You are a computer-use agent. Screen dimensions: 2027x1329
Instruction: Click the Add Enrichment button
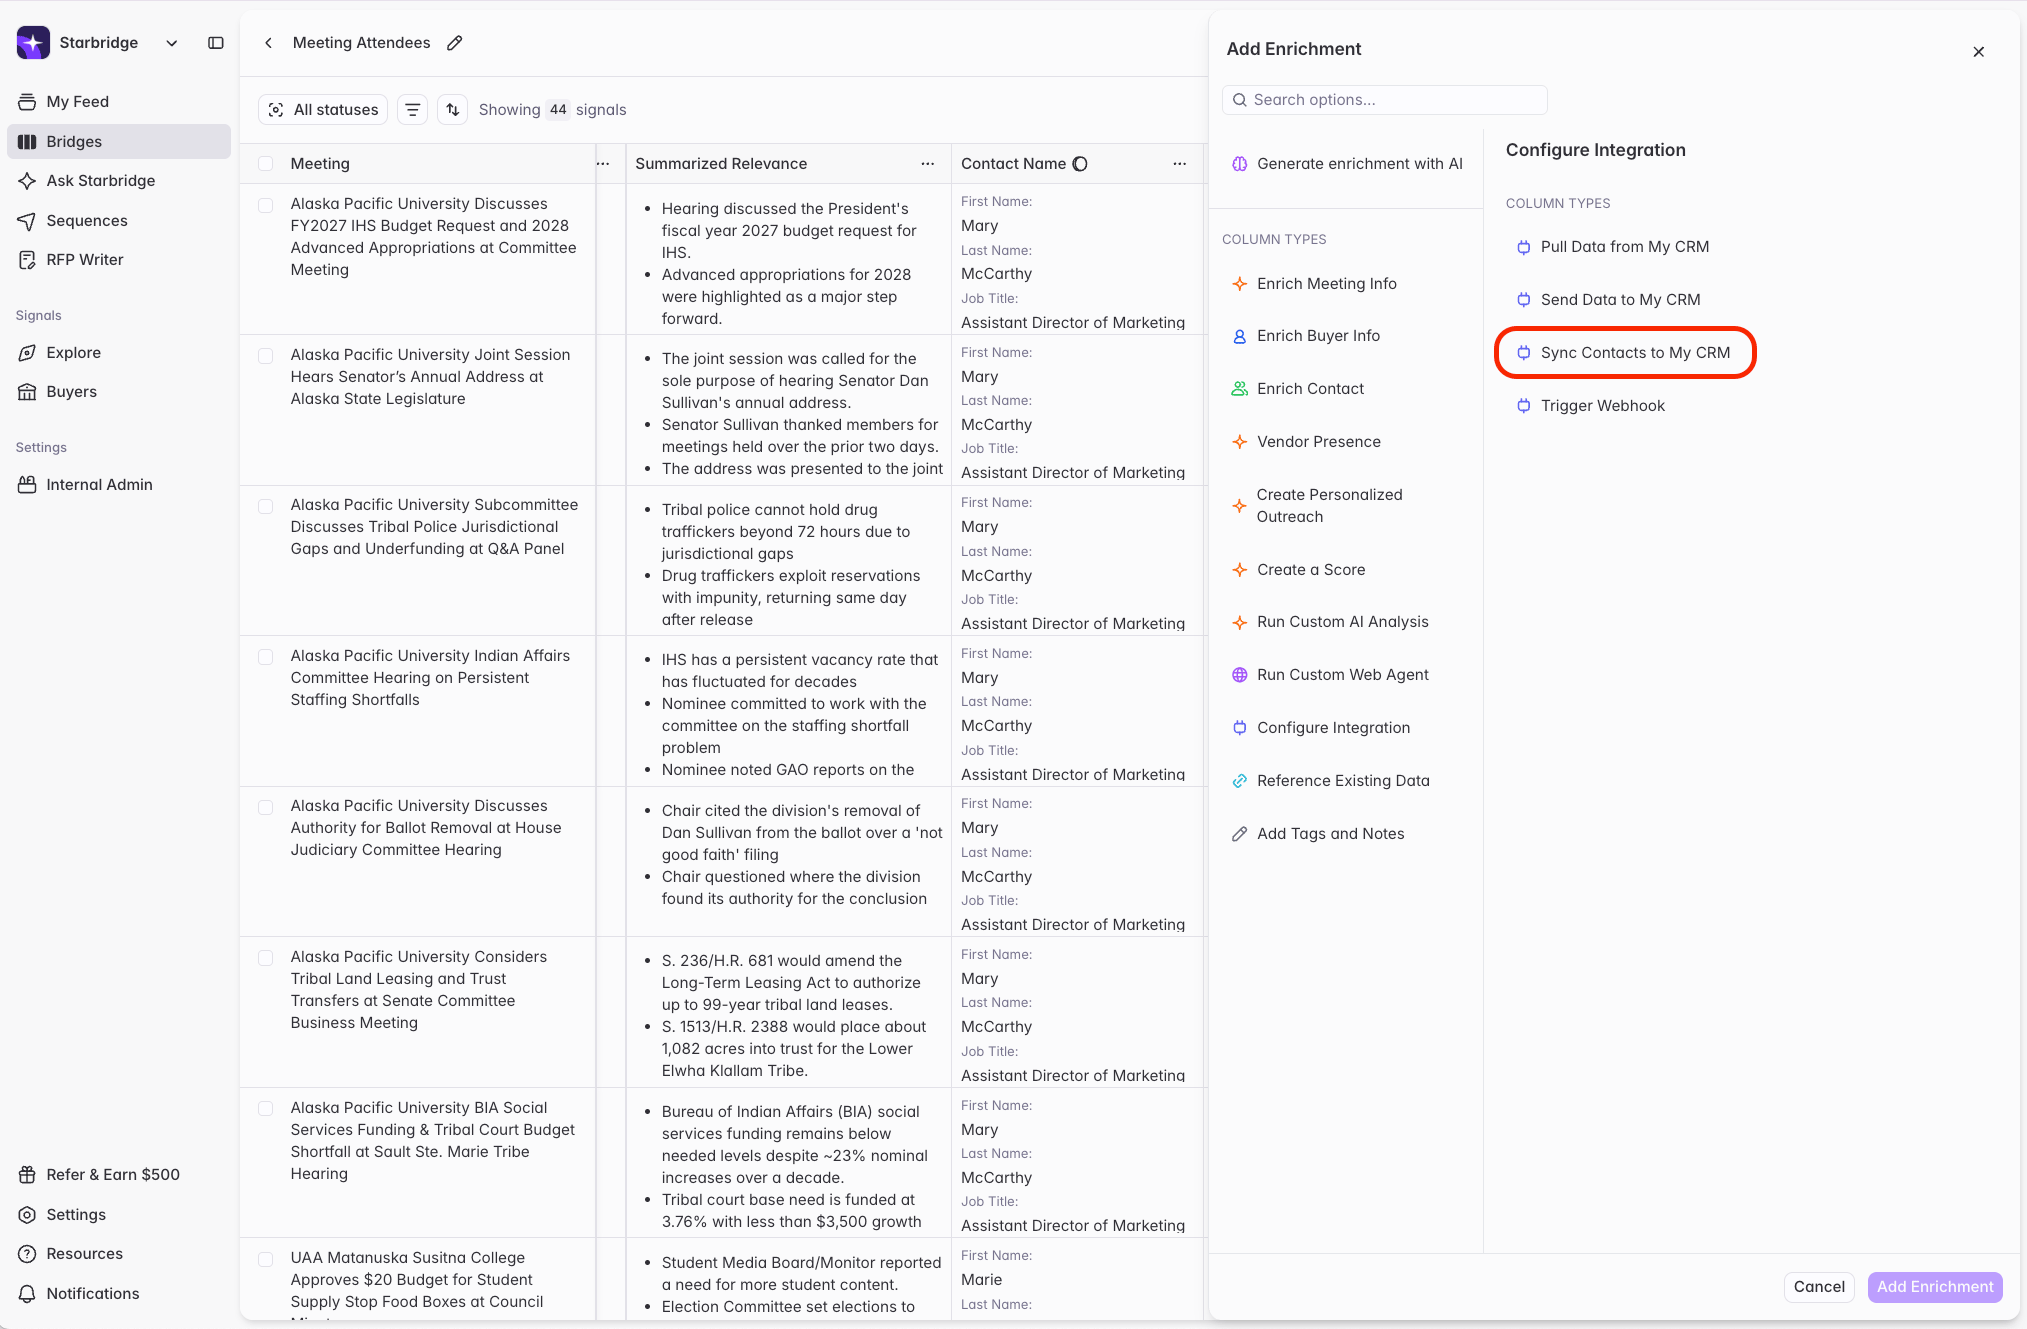(x=1935, y=1287)
